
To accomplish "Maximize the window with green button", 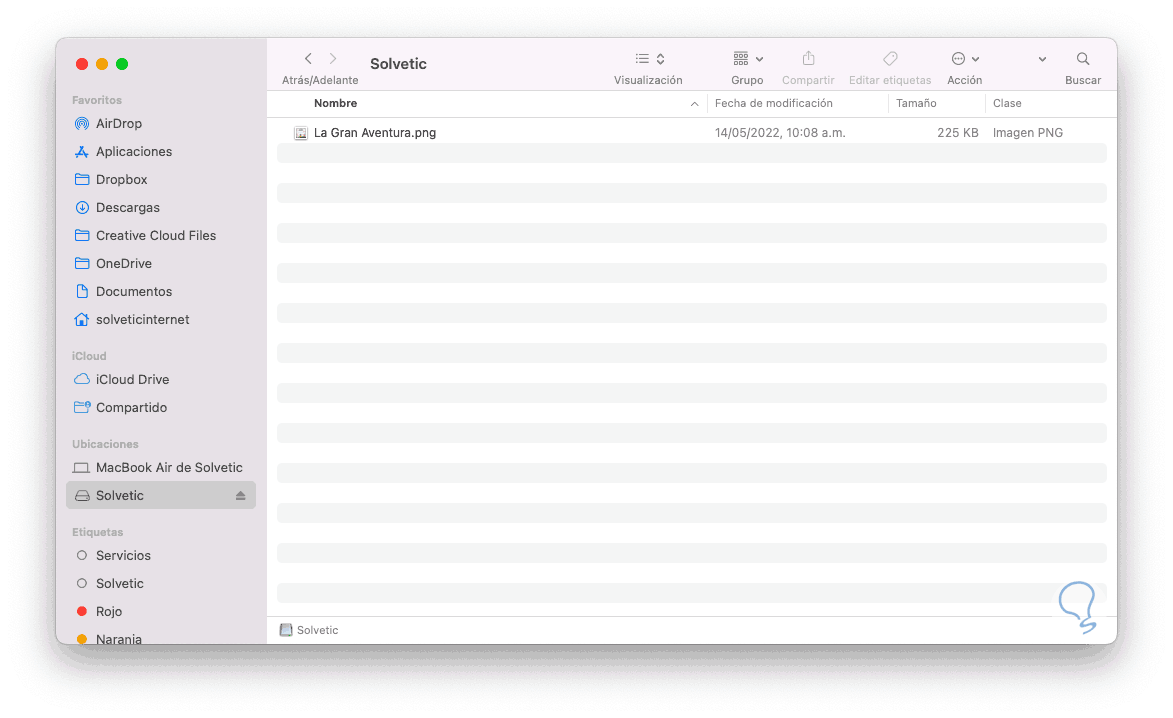I will pyautogui.click(x=122, y=64).
